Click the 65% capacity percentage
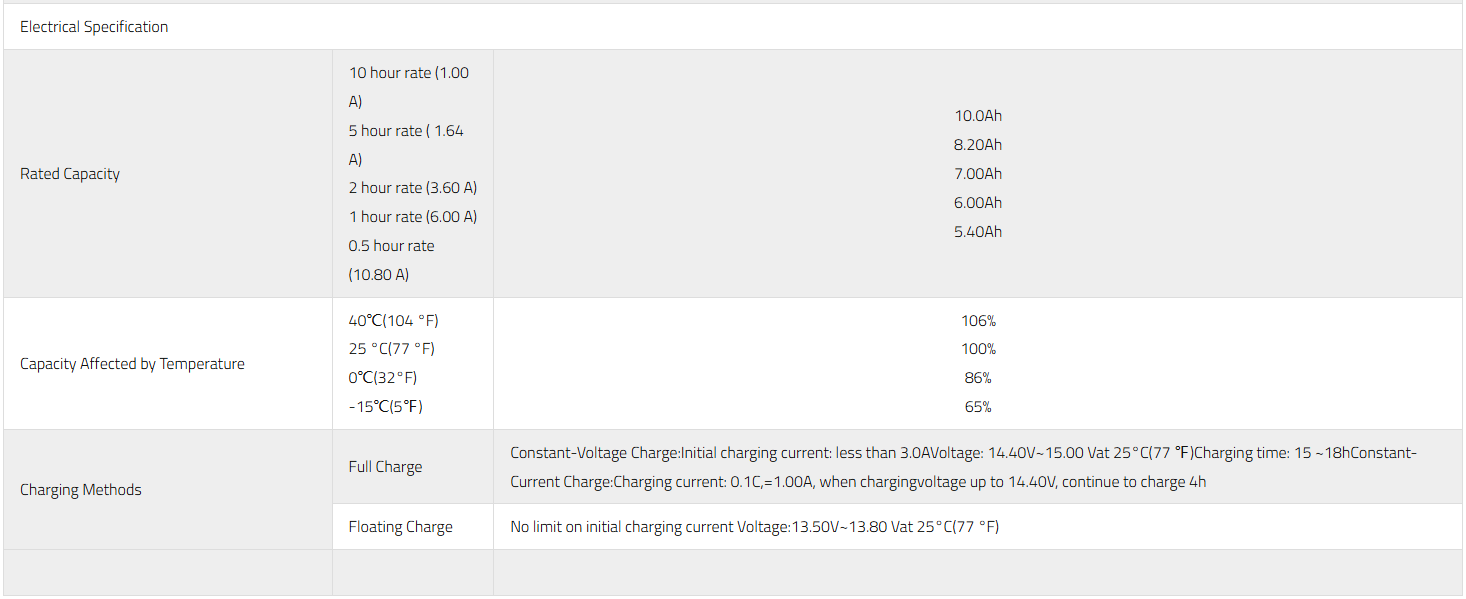Image resolution: width=1466 pixels, height=599 pixels. point(978,407)
